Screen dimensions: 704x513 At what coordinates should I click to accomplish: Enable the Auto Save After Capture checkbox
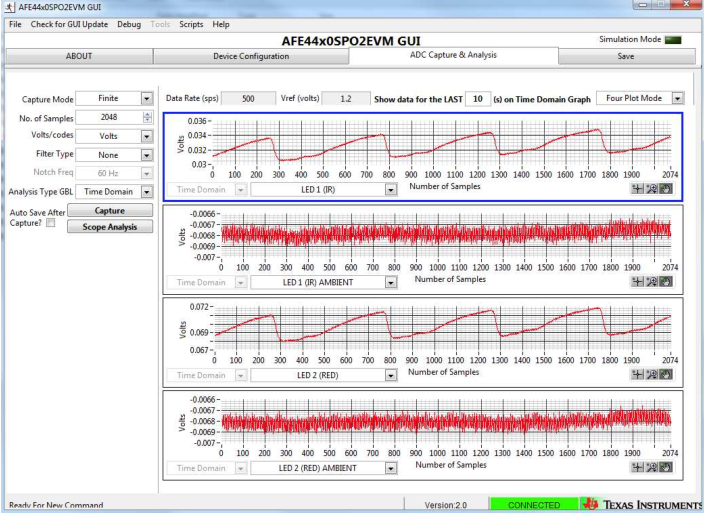(x=51, y=223)
